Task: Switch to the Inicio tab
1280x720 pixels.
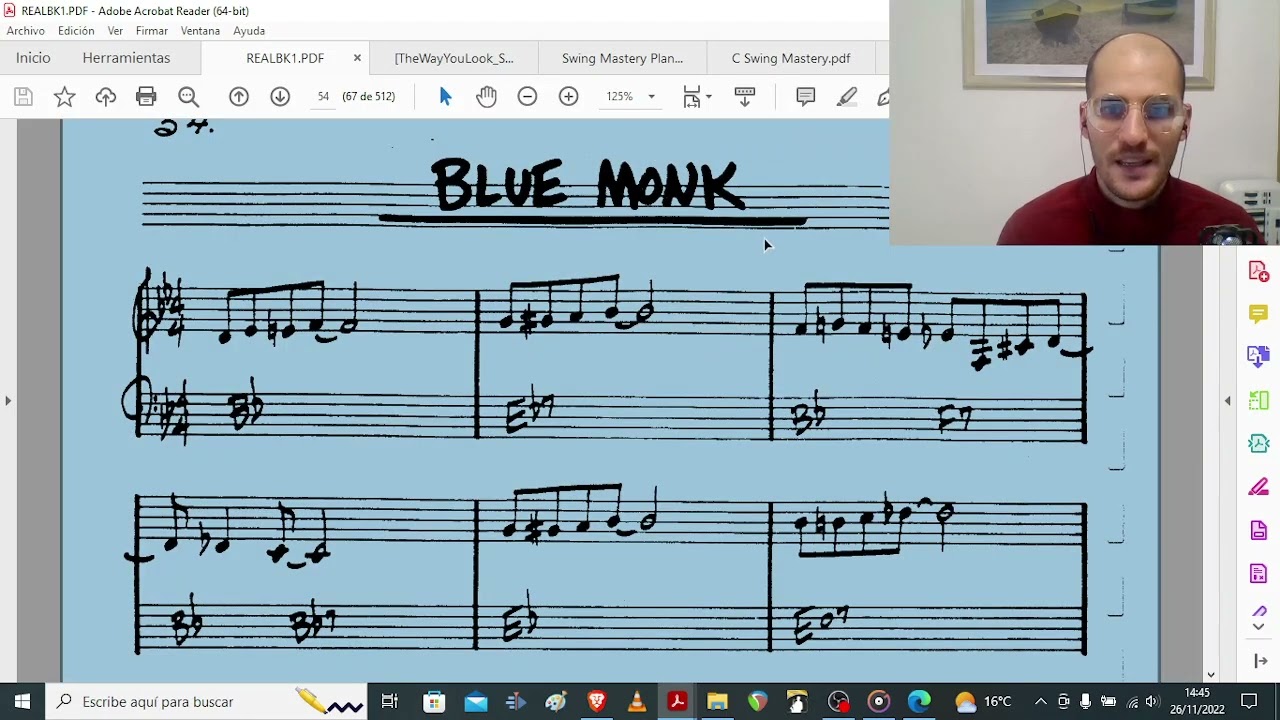Action: pyautogui.click(x=33, y=58)
